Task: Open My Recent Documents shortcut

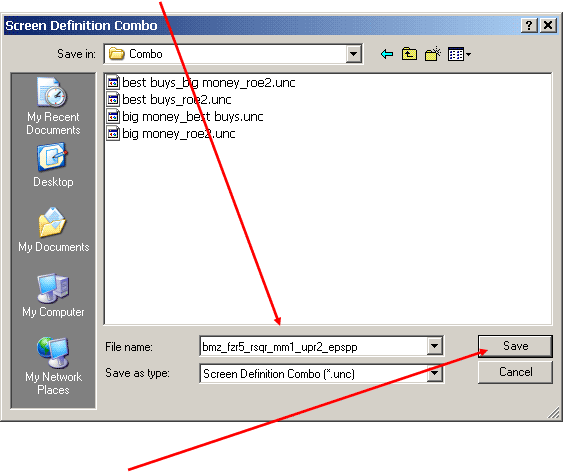Action: tap(53, 106)
